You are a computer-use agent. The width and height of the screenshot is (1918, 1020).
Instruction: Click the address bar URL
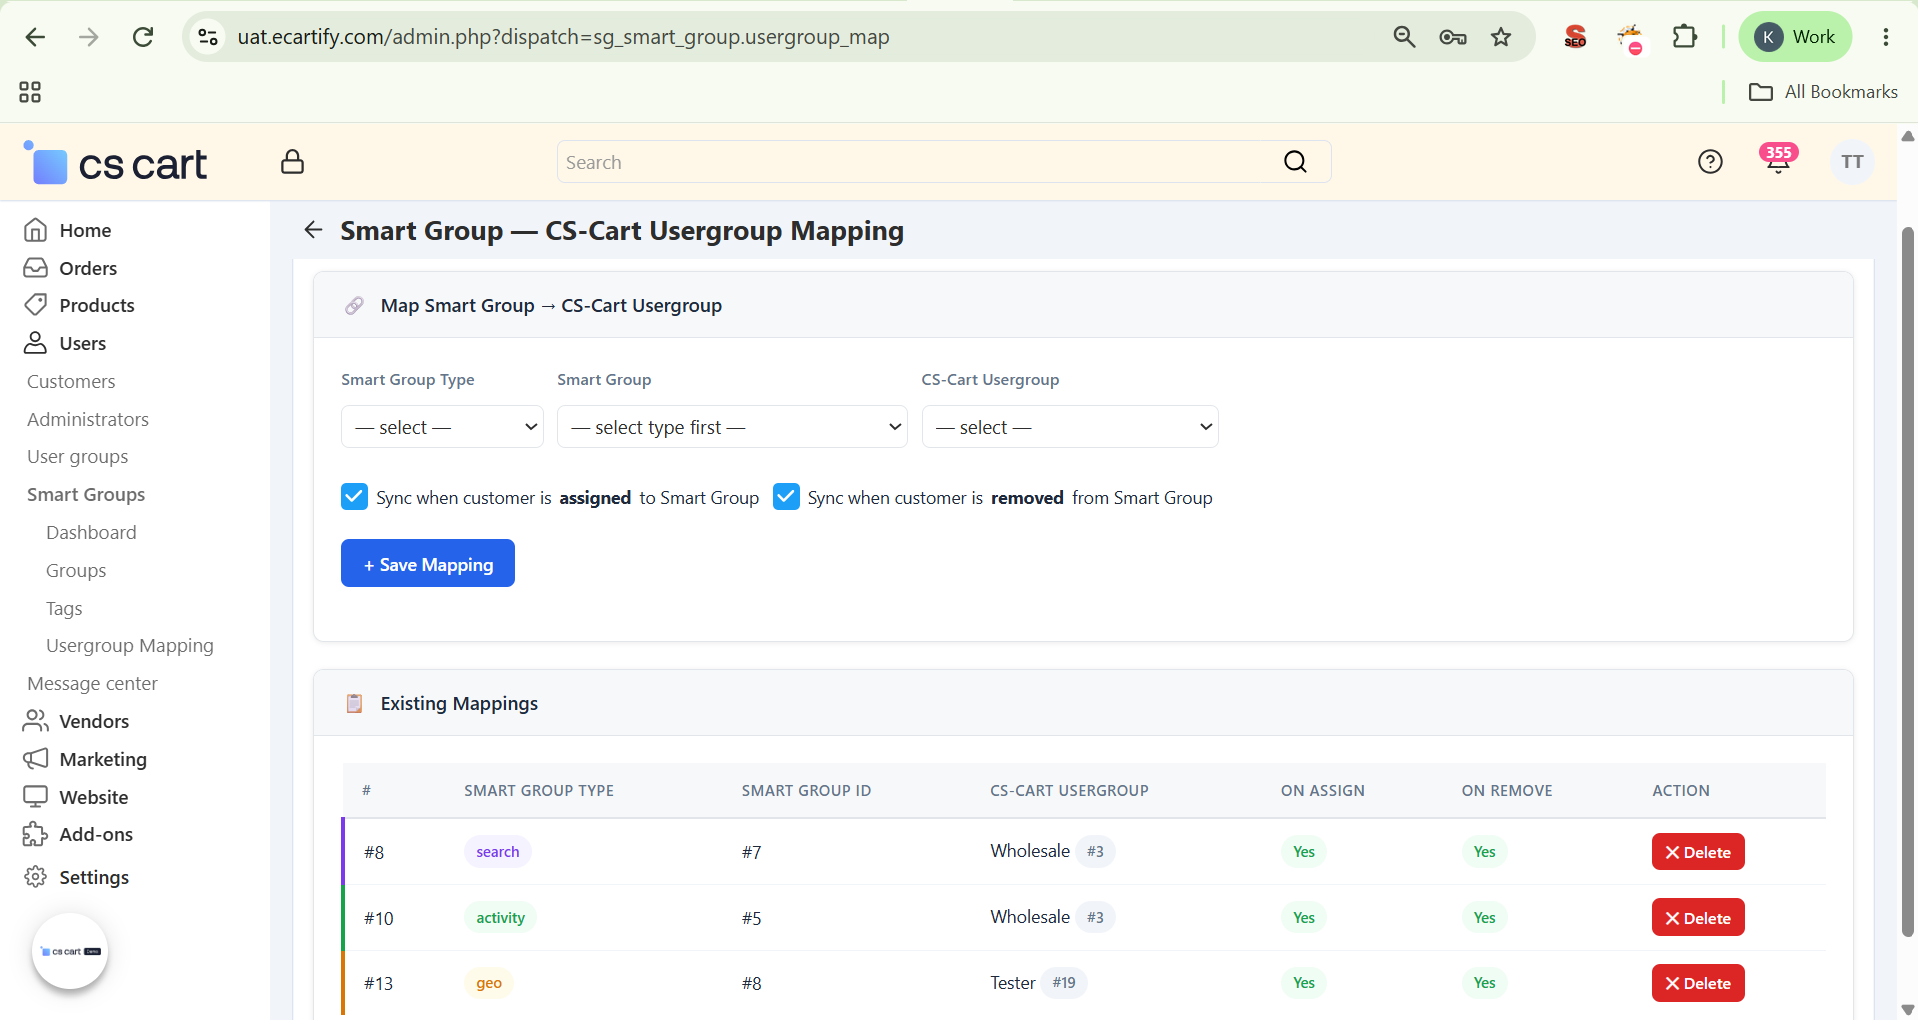[x=563, y=37]
